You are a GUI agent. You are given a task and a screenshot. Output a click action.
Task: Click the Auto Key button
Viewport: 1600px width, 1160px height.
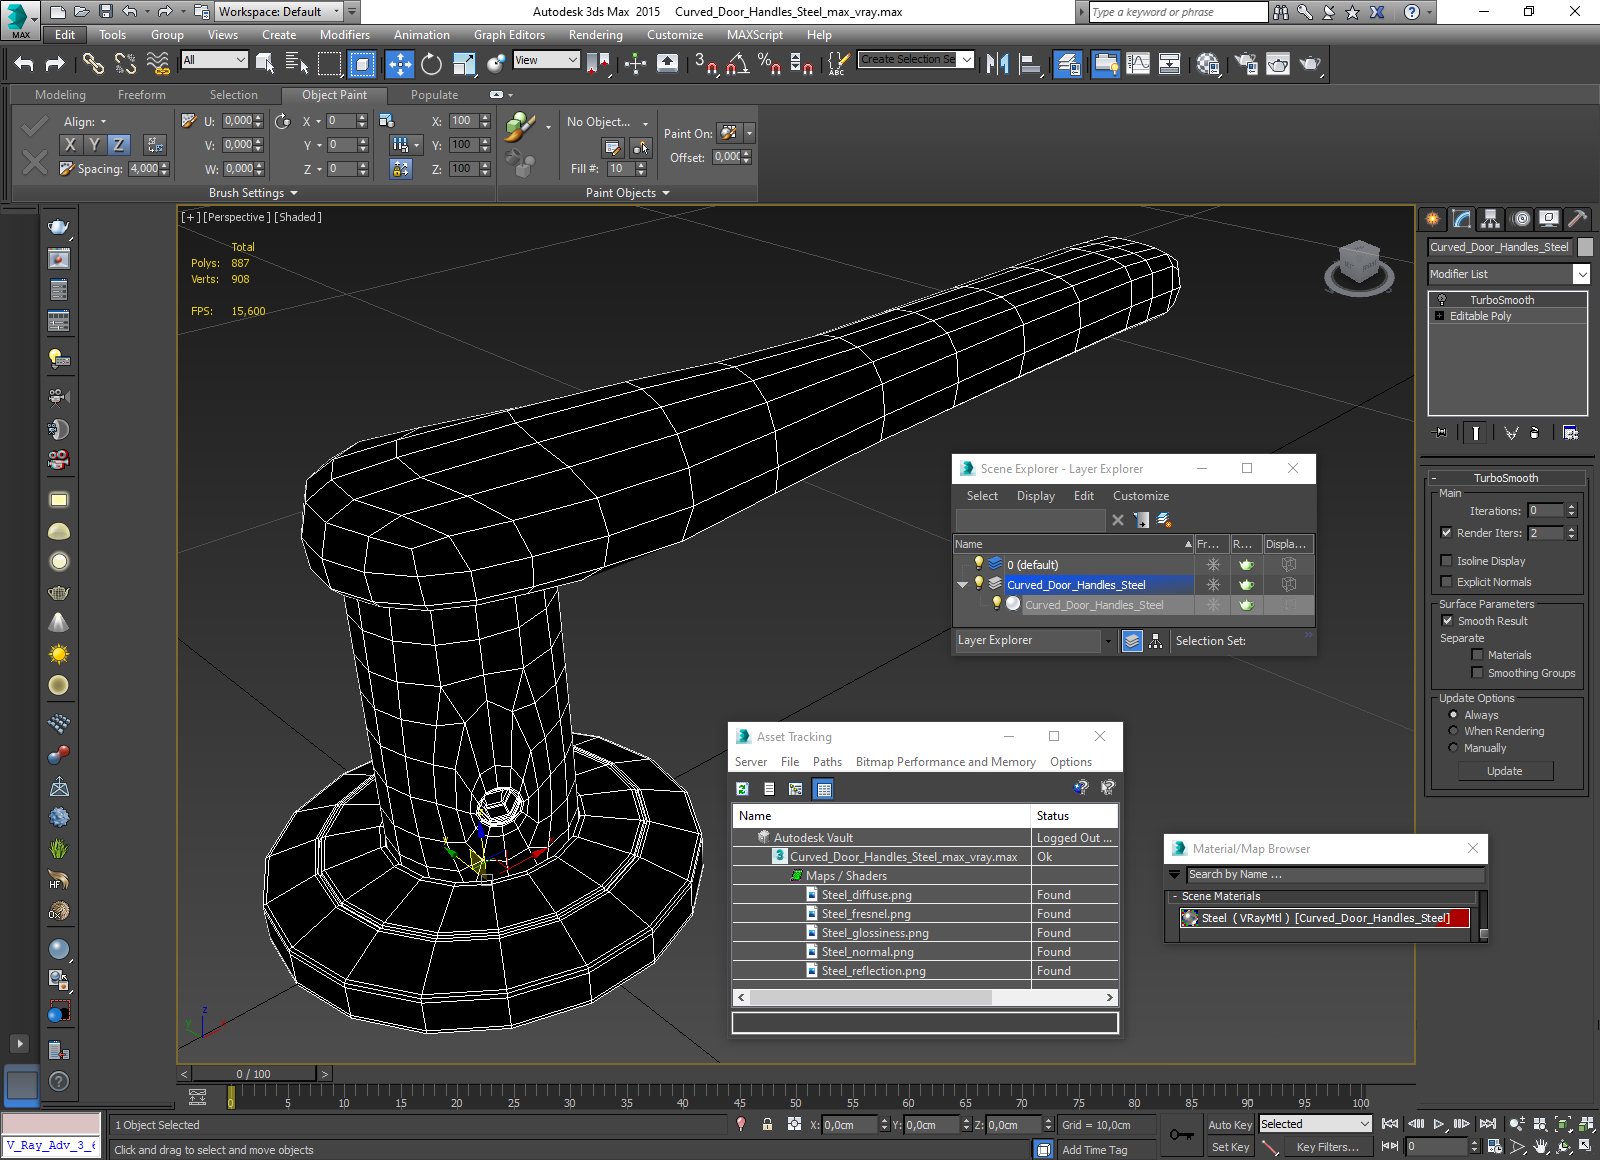pyautogui.click(x=1229, y=1125)
